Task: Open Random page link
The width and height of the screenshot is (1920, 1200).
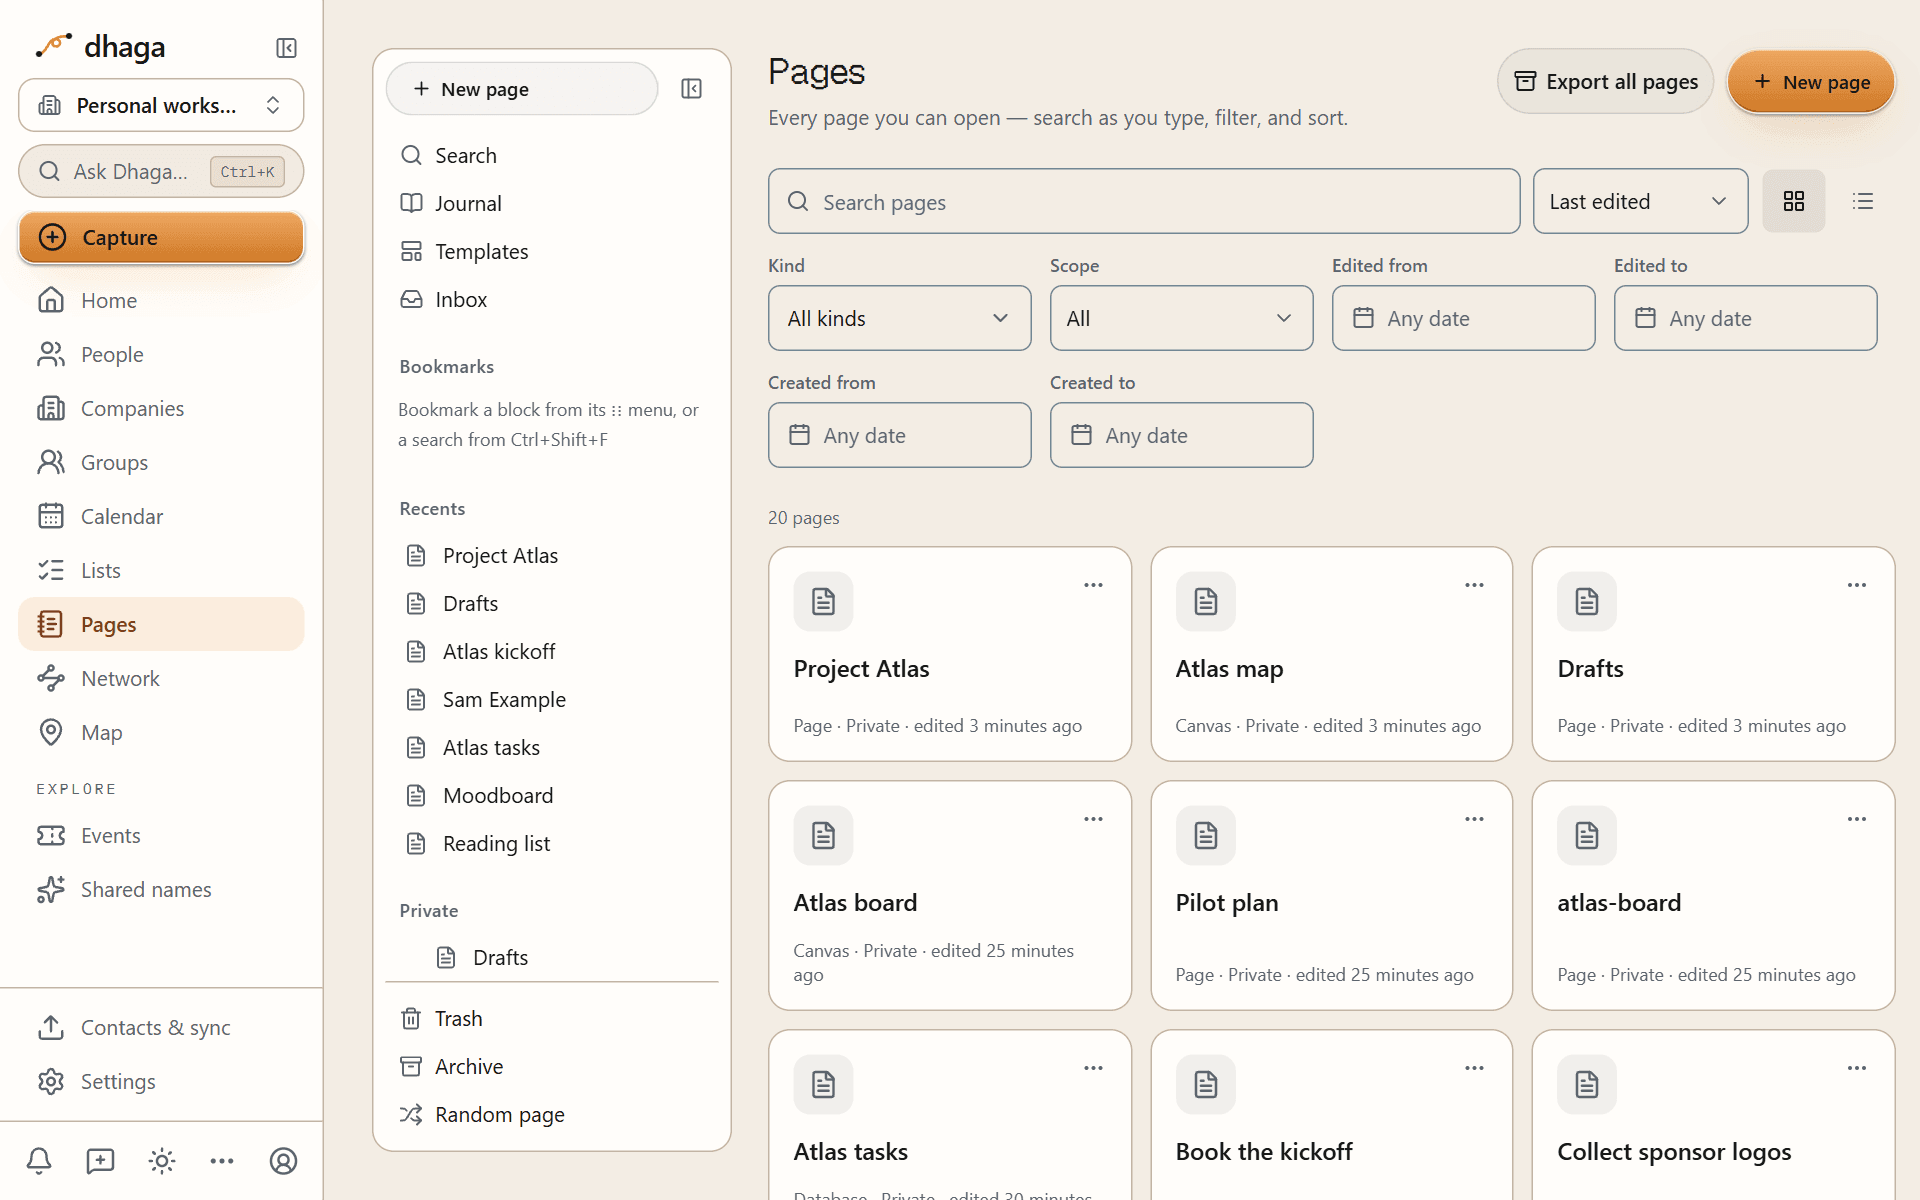Action: coord(551,1114)
